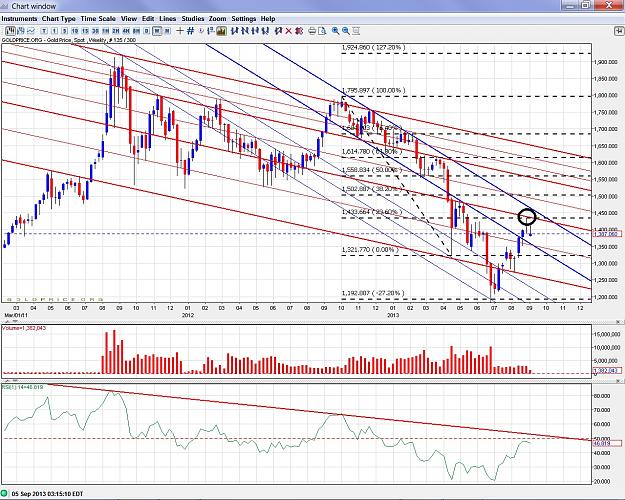625x500 pixels.
Task: Click the plus icon at toolbar's far right
Action: pos(619,31)
